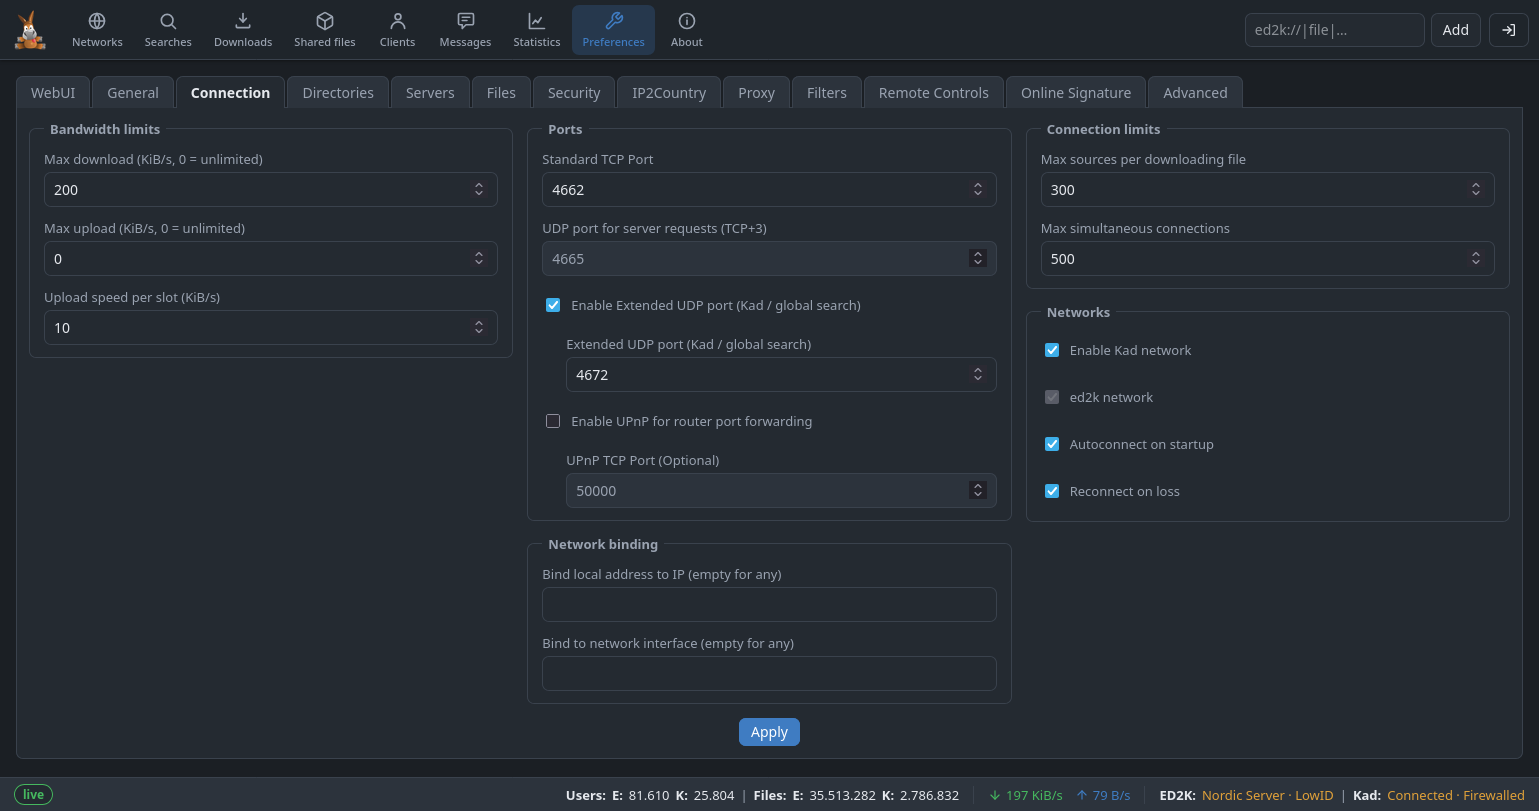The width and height of the screenshot is (1539, 811).
Task: Focus the ed2k link input field
Action: pos(1334,30)
